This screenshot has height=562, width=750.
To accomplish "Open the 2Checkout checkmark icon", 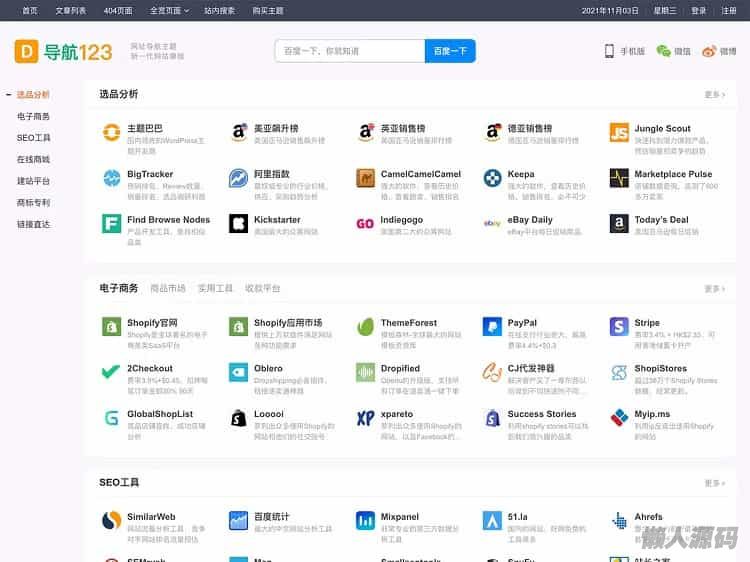I will coord(111,372).
